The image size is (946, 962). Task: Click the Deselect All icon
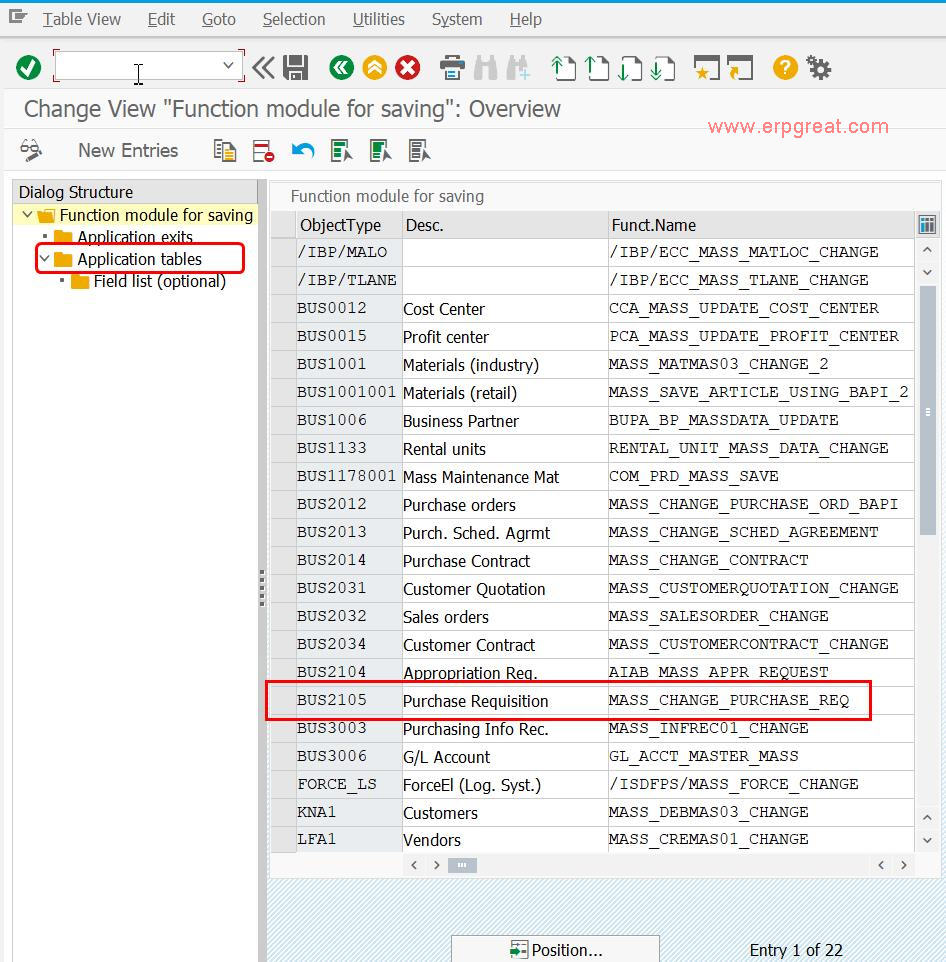[x=420, y=150]
